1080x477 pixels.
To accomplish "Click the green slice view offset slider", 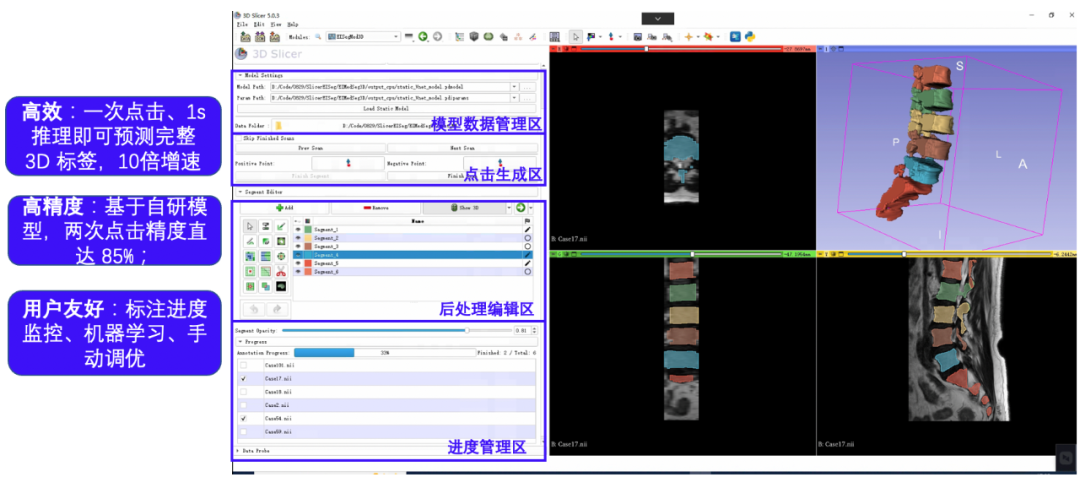I will pos(682,254).
